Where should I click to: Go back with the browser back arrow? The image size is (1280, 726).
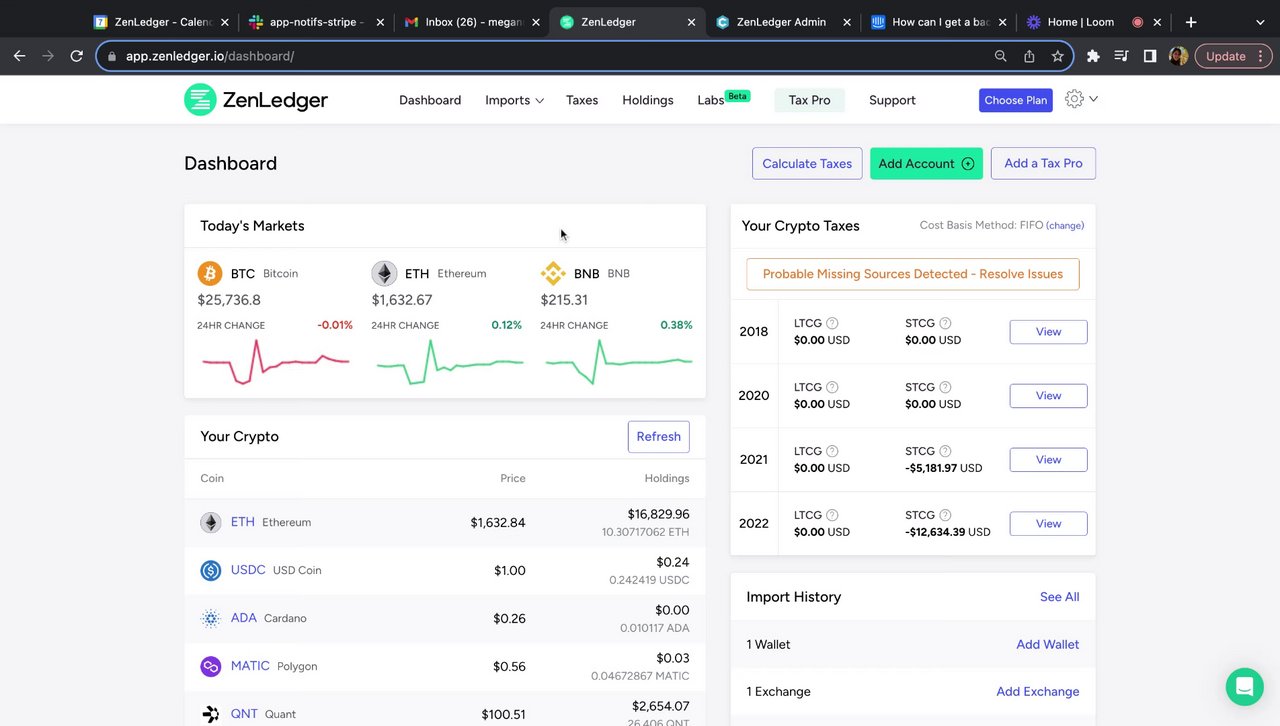tap(19, 56)
